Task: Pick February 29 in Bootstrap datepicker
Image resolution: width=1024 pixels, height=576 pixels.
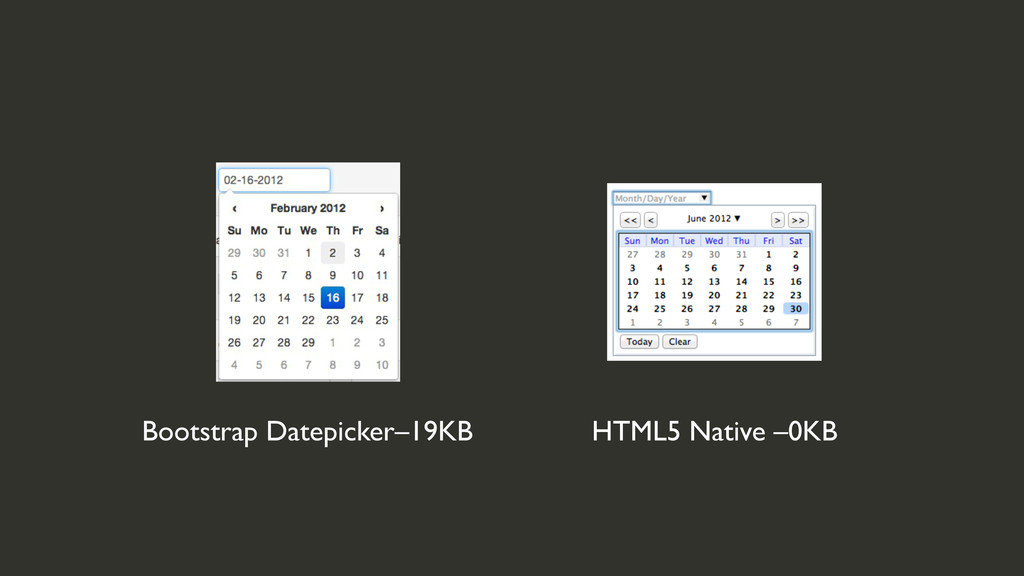Action: pos(308,342)
